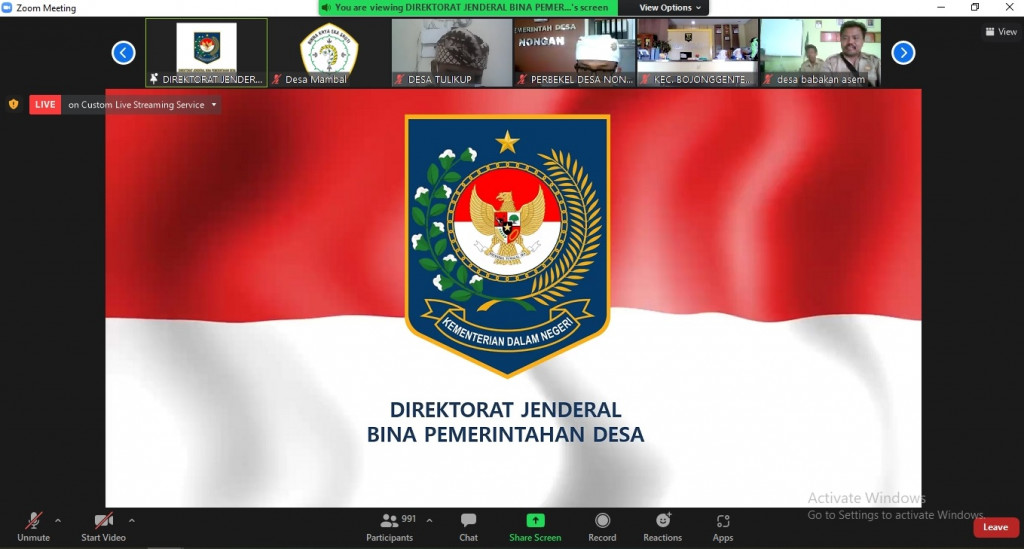Start recording with Record button
The width and height of the screenshot is (1024, 549).
602,527
